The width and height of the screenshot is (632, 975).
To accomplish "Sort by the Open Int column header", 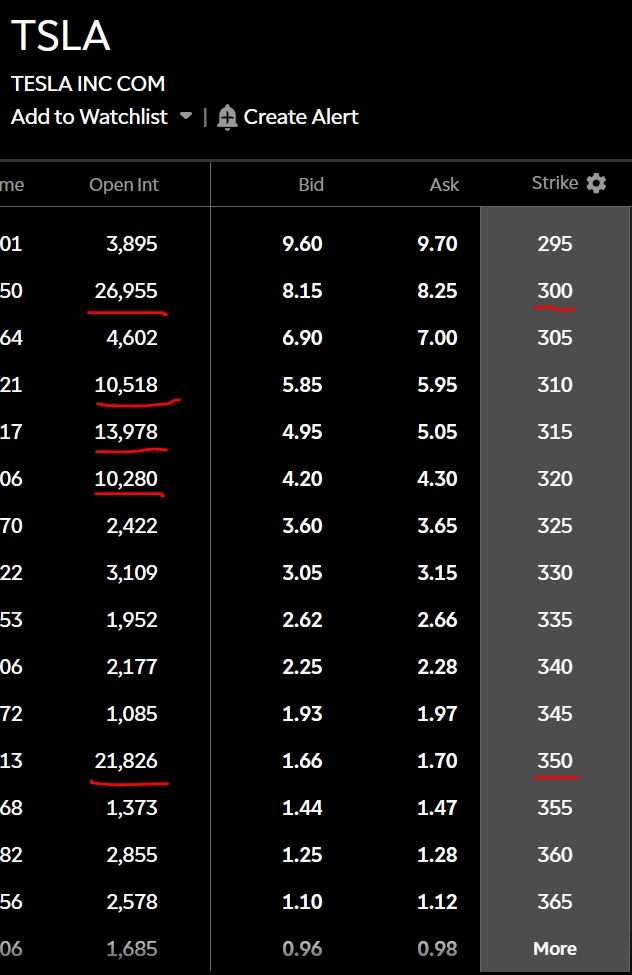I will (x=124, y=185).
